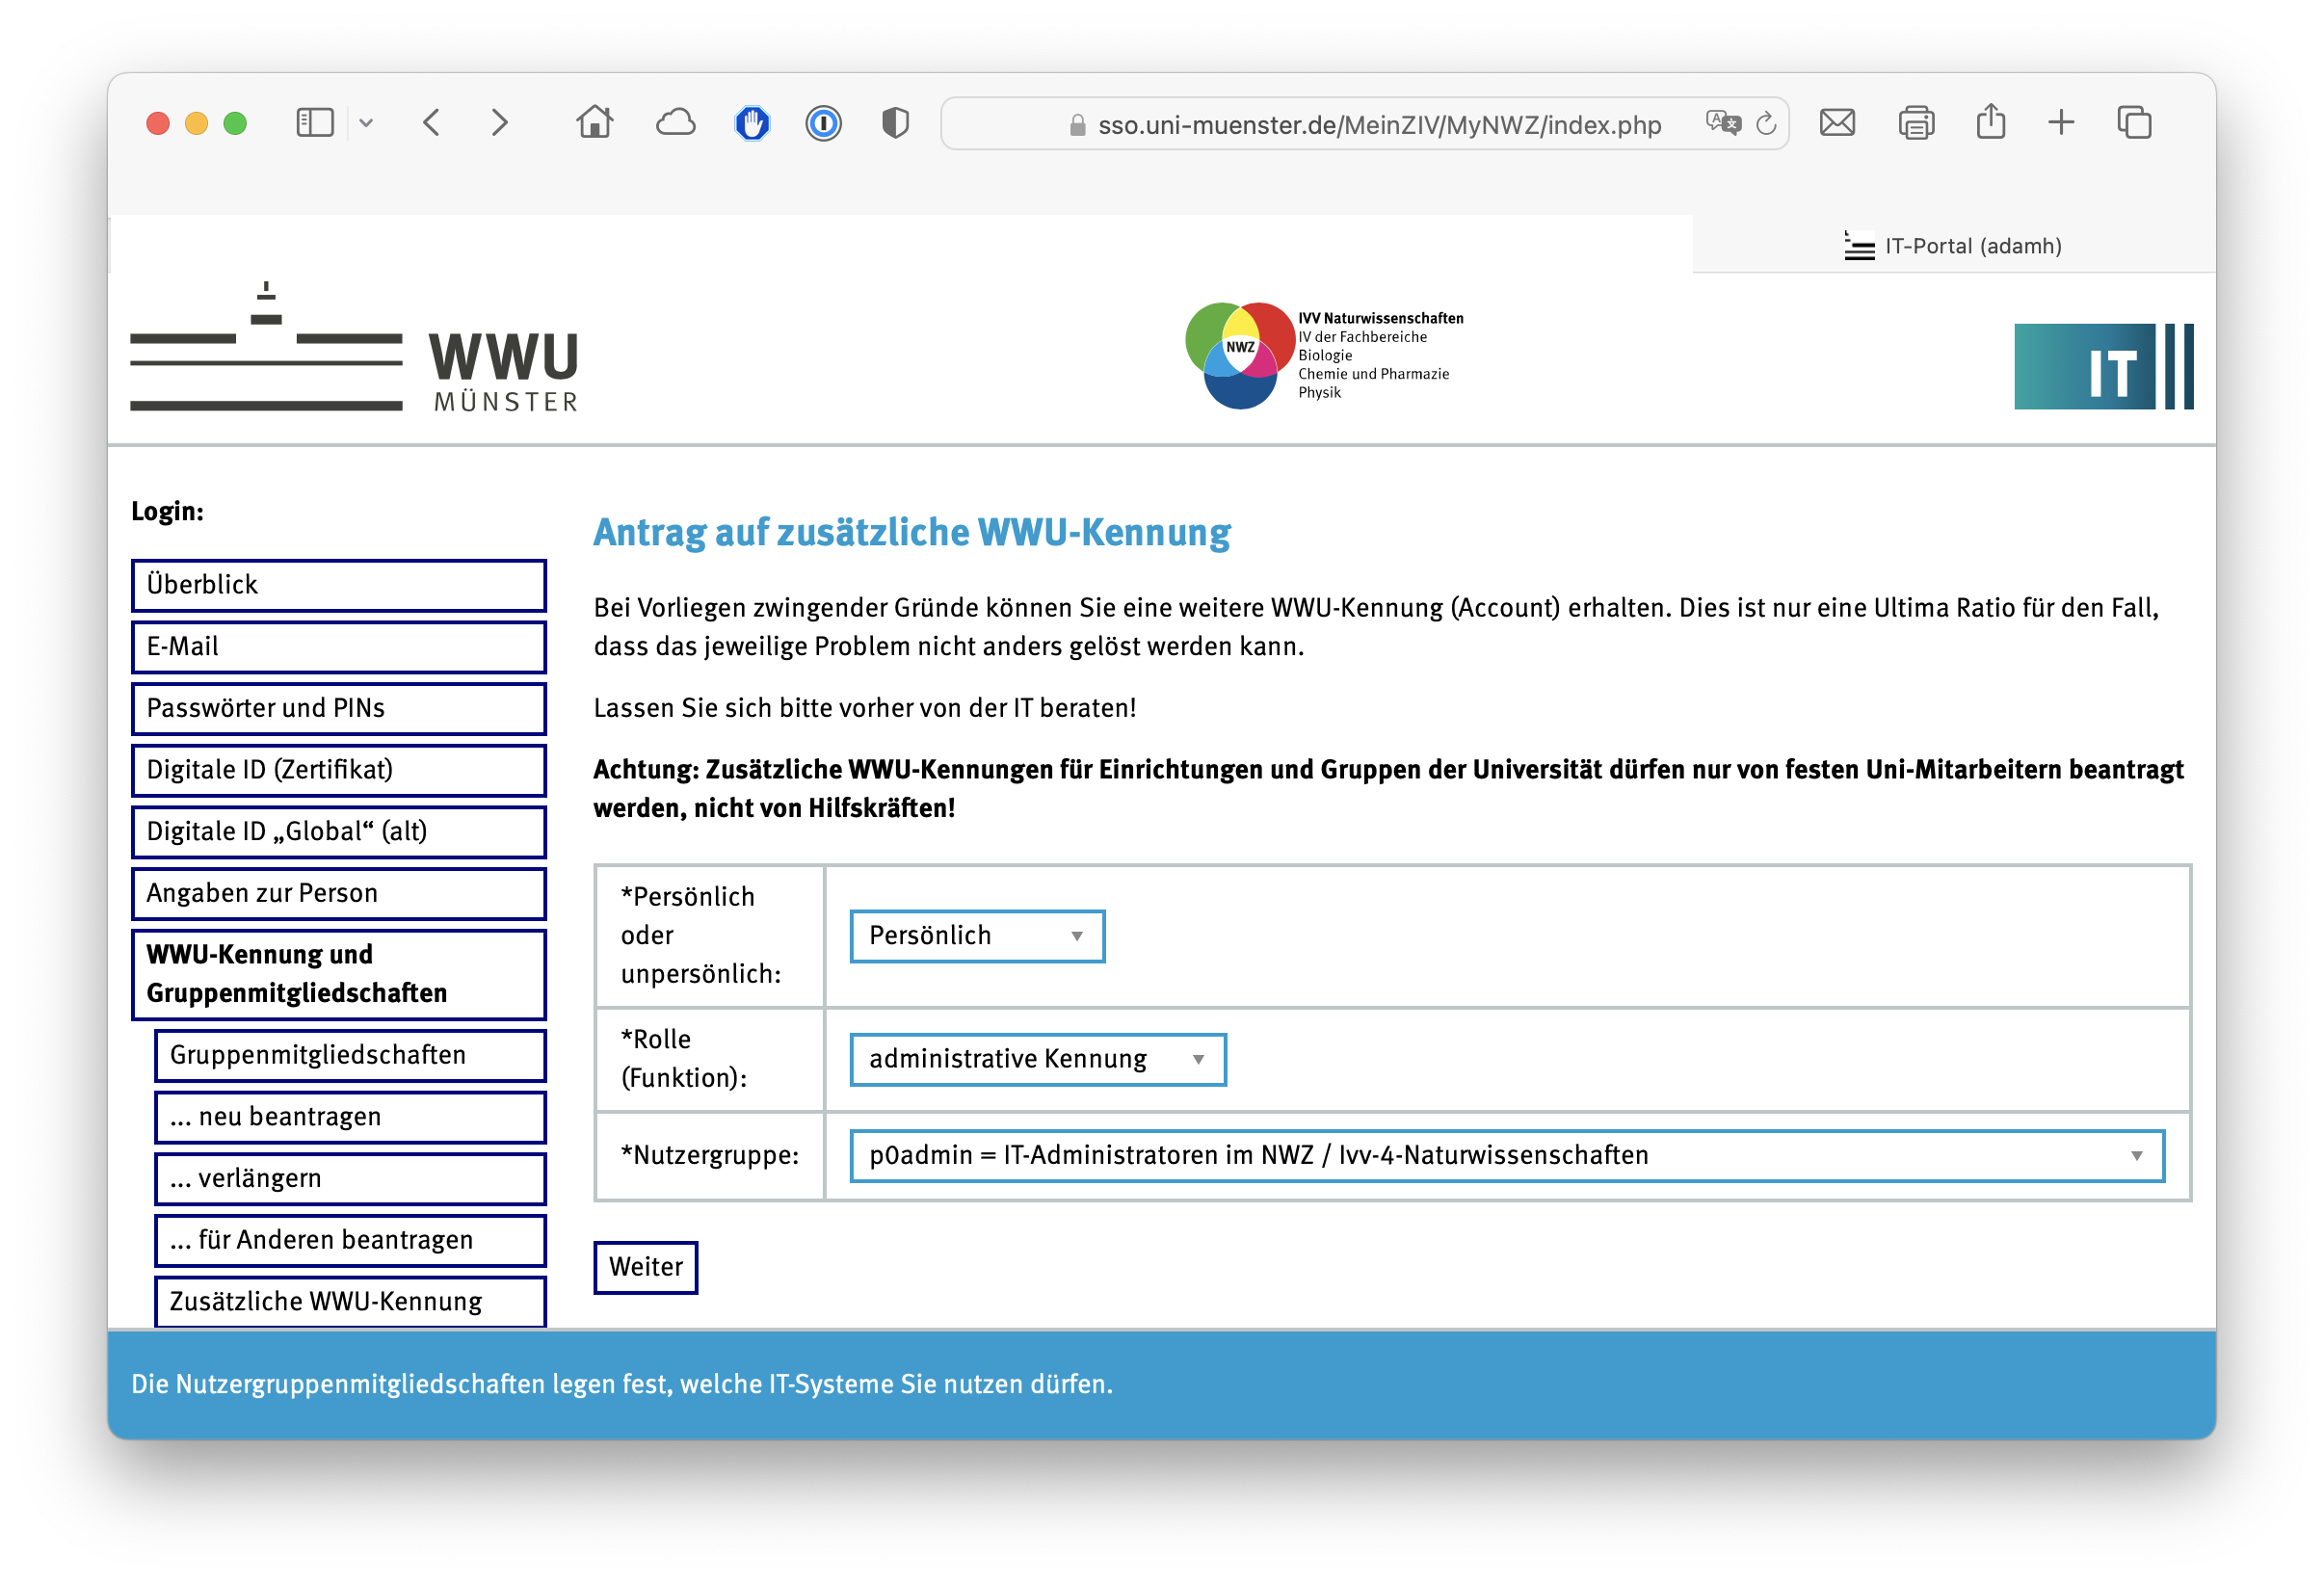Open Digitale ID (Zertifikat) section
Screen dimensions: 2324x1582
338,770
